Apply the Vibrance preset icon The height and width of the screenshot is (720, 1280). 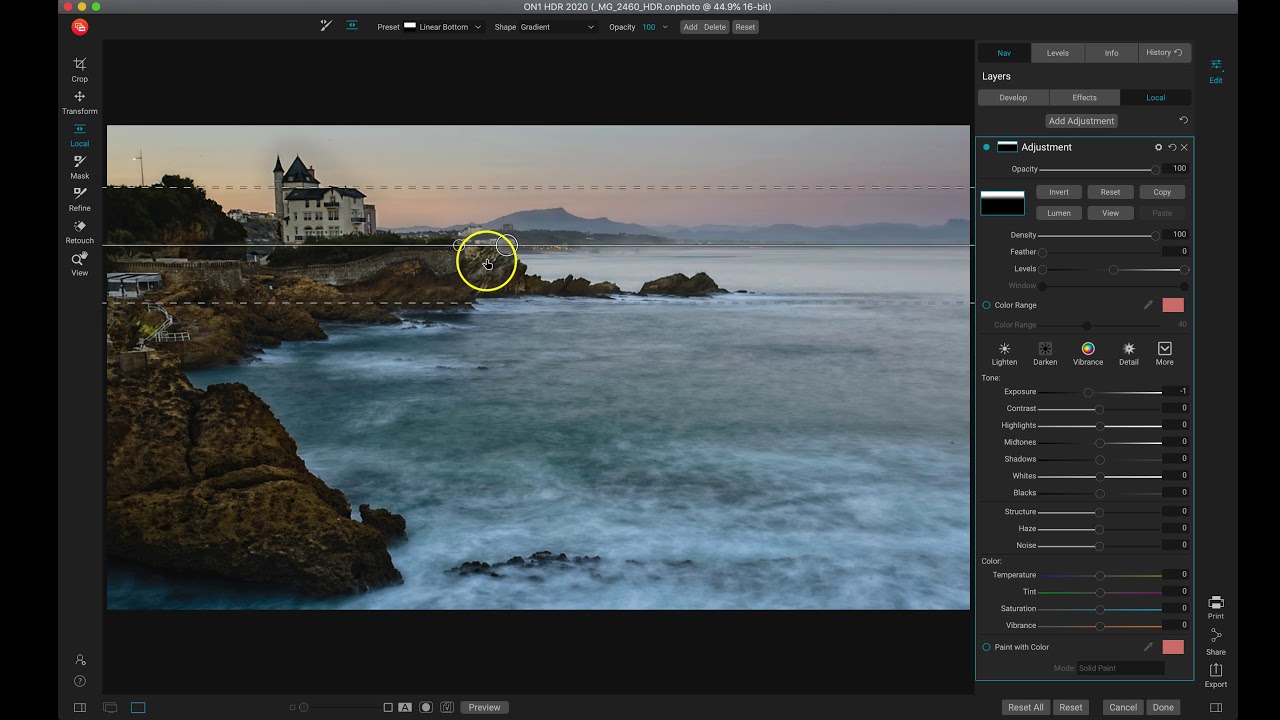(1088, 353)
